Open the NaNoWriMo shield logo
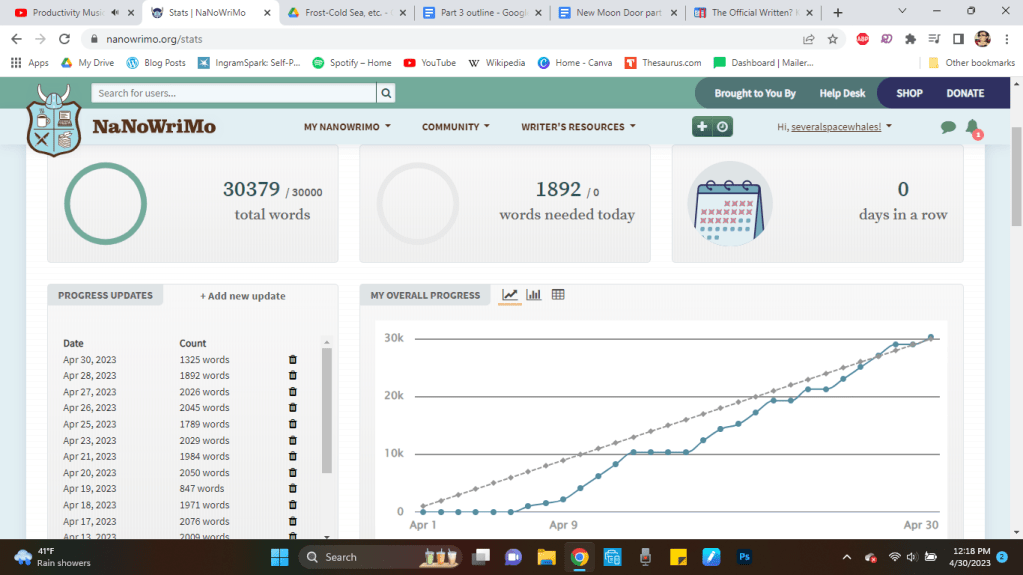The width and height of the screenshot is (1023, 575). coord(53,121)
